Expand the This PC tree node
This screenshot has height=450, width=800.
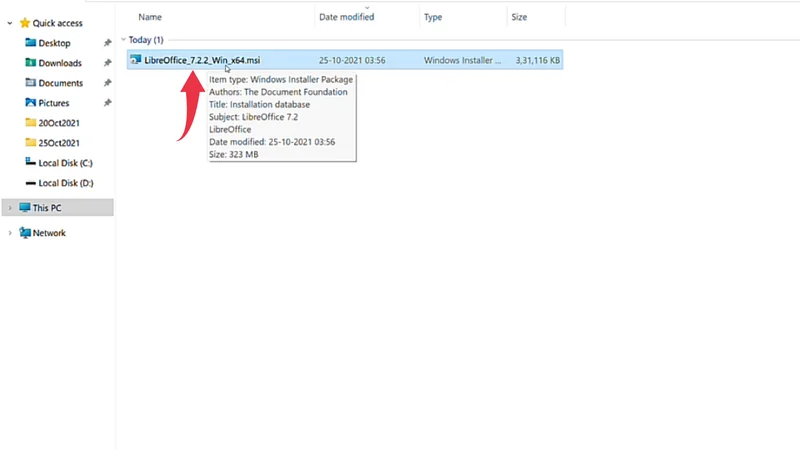10,207
